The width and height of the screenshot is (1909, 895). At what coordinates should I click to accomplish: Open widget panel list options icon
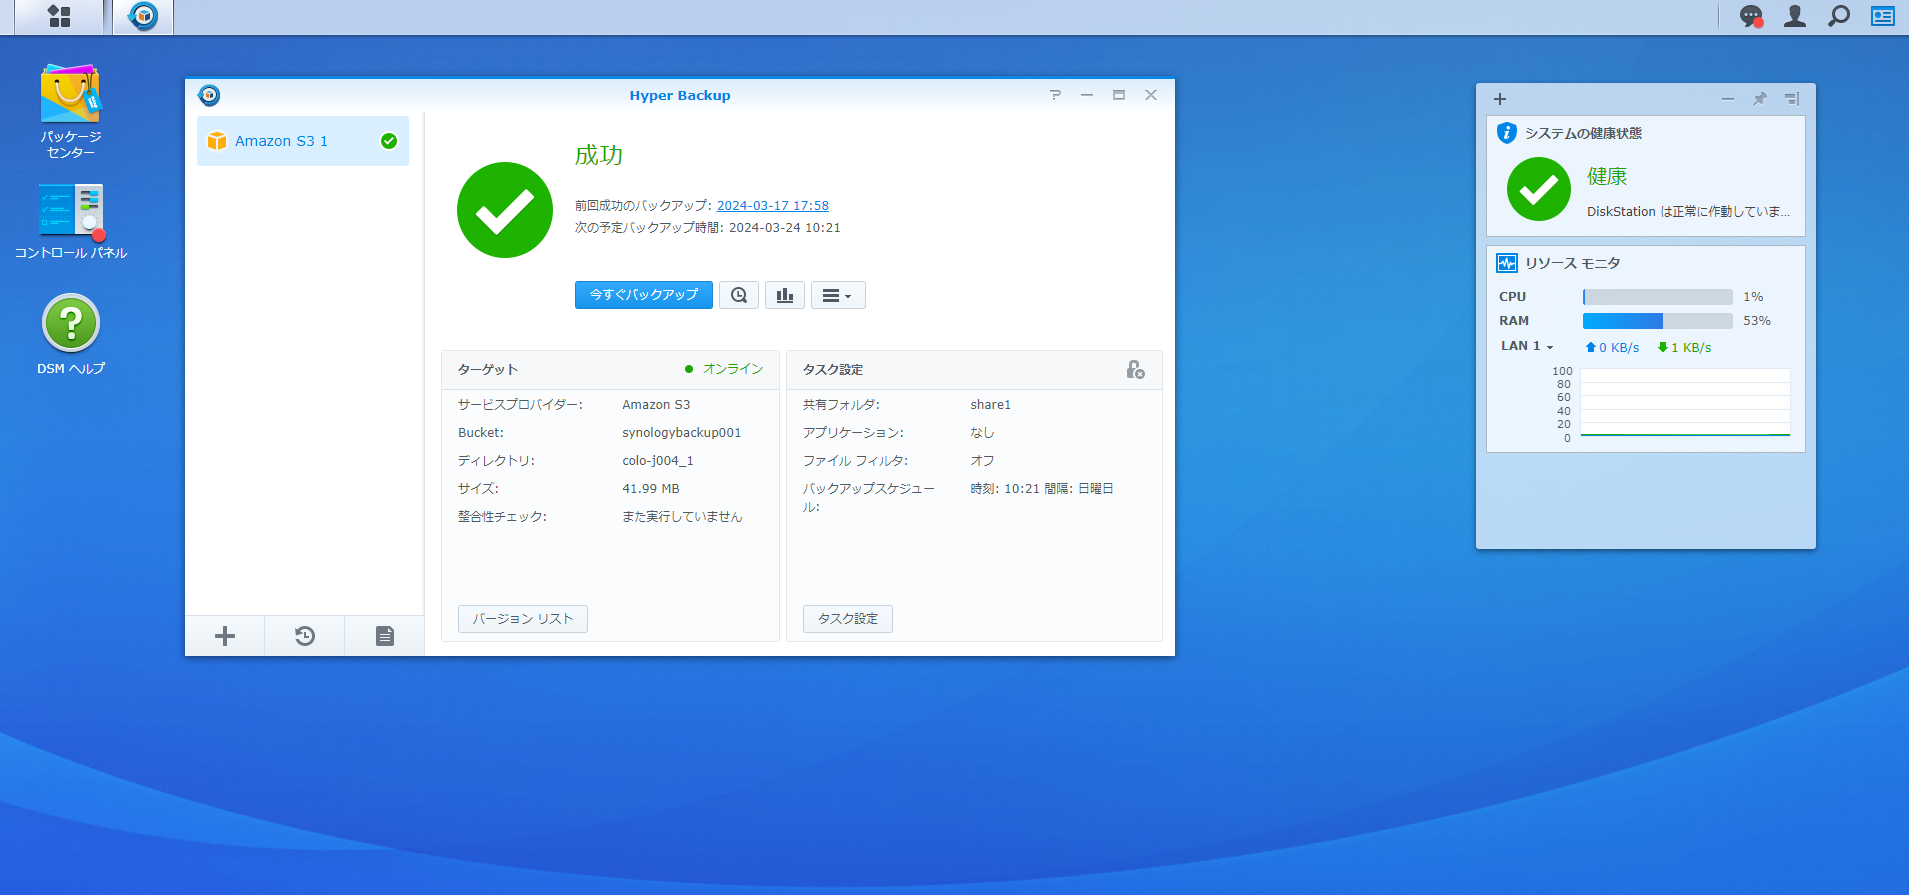1792,99
